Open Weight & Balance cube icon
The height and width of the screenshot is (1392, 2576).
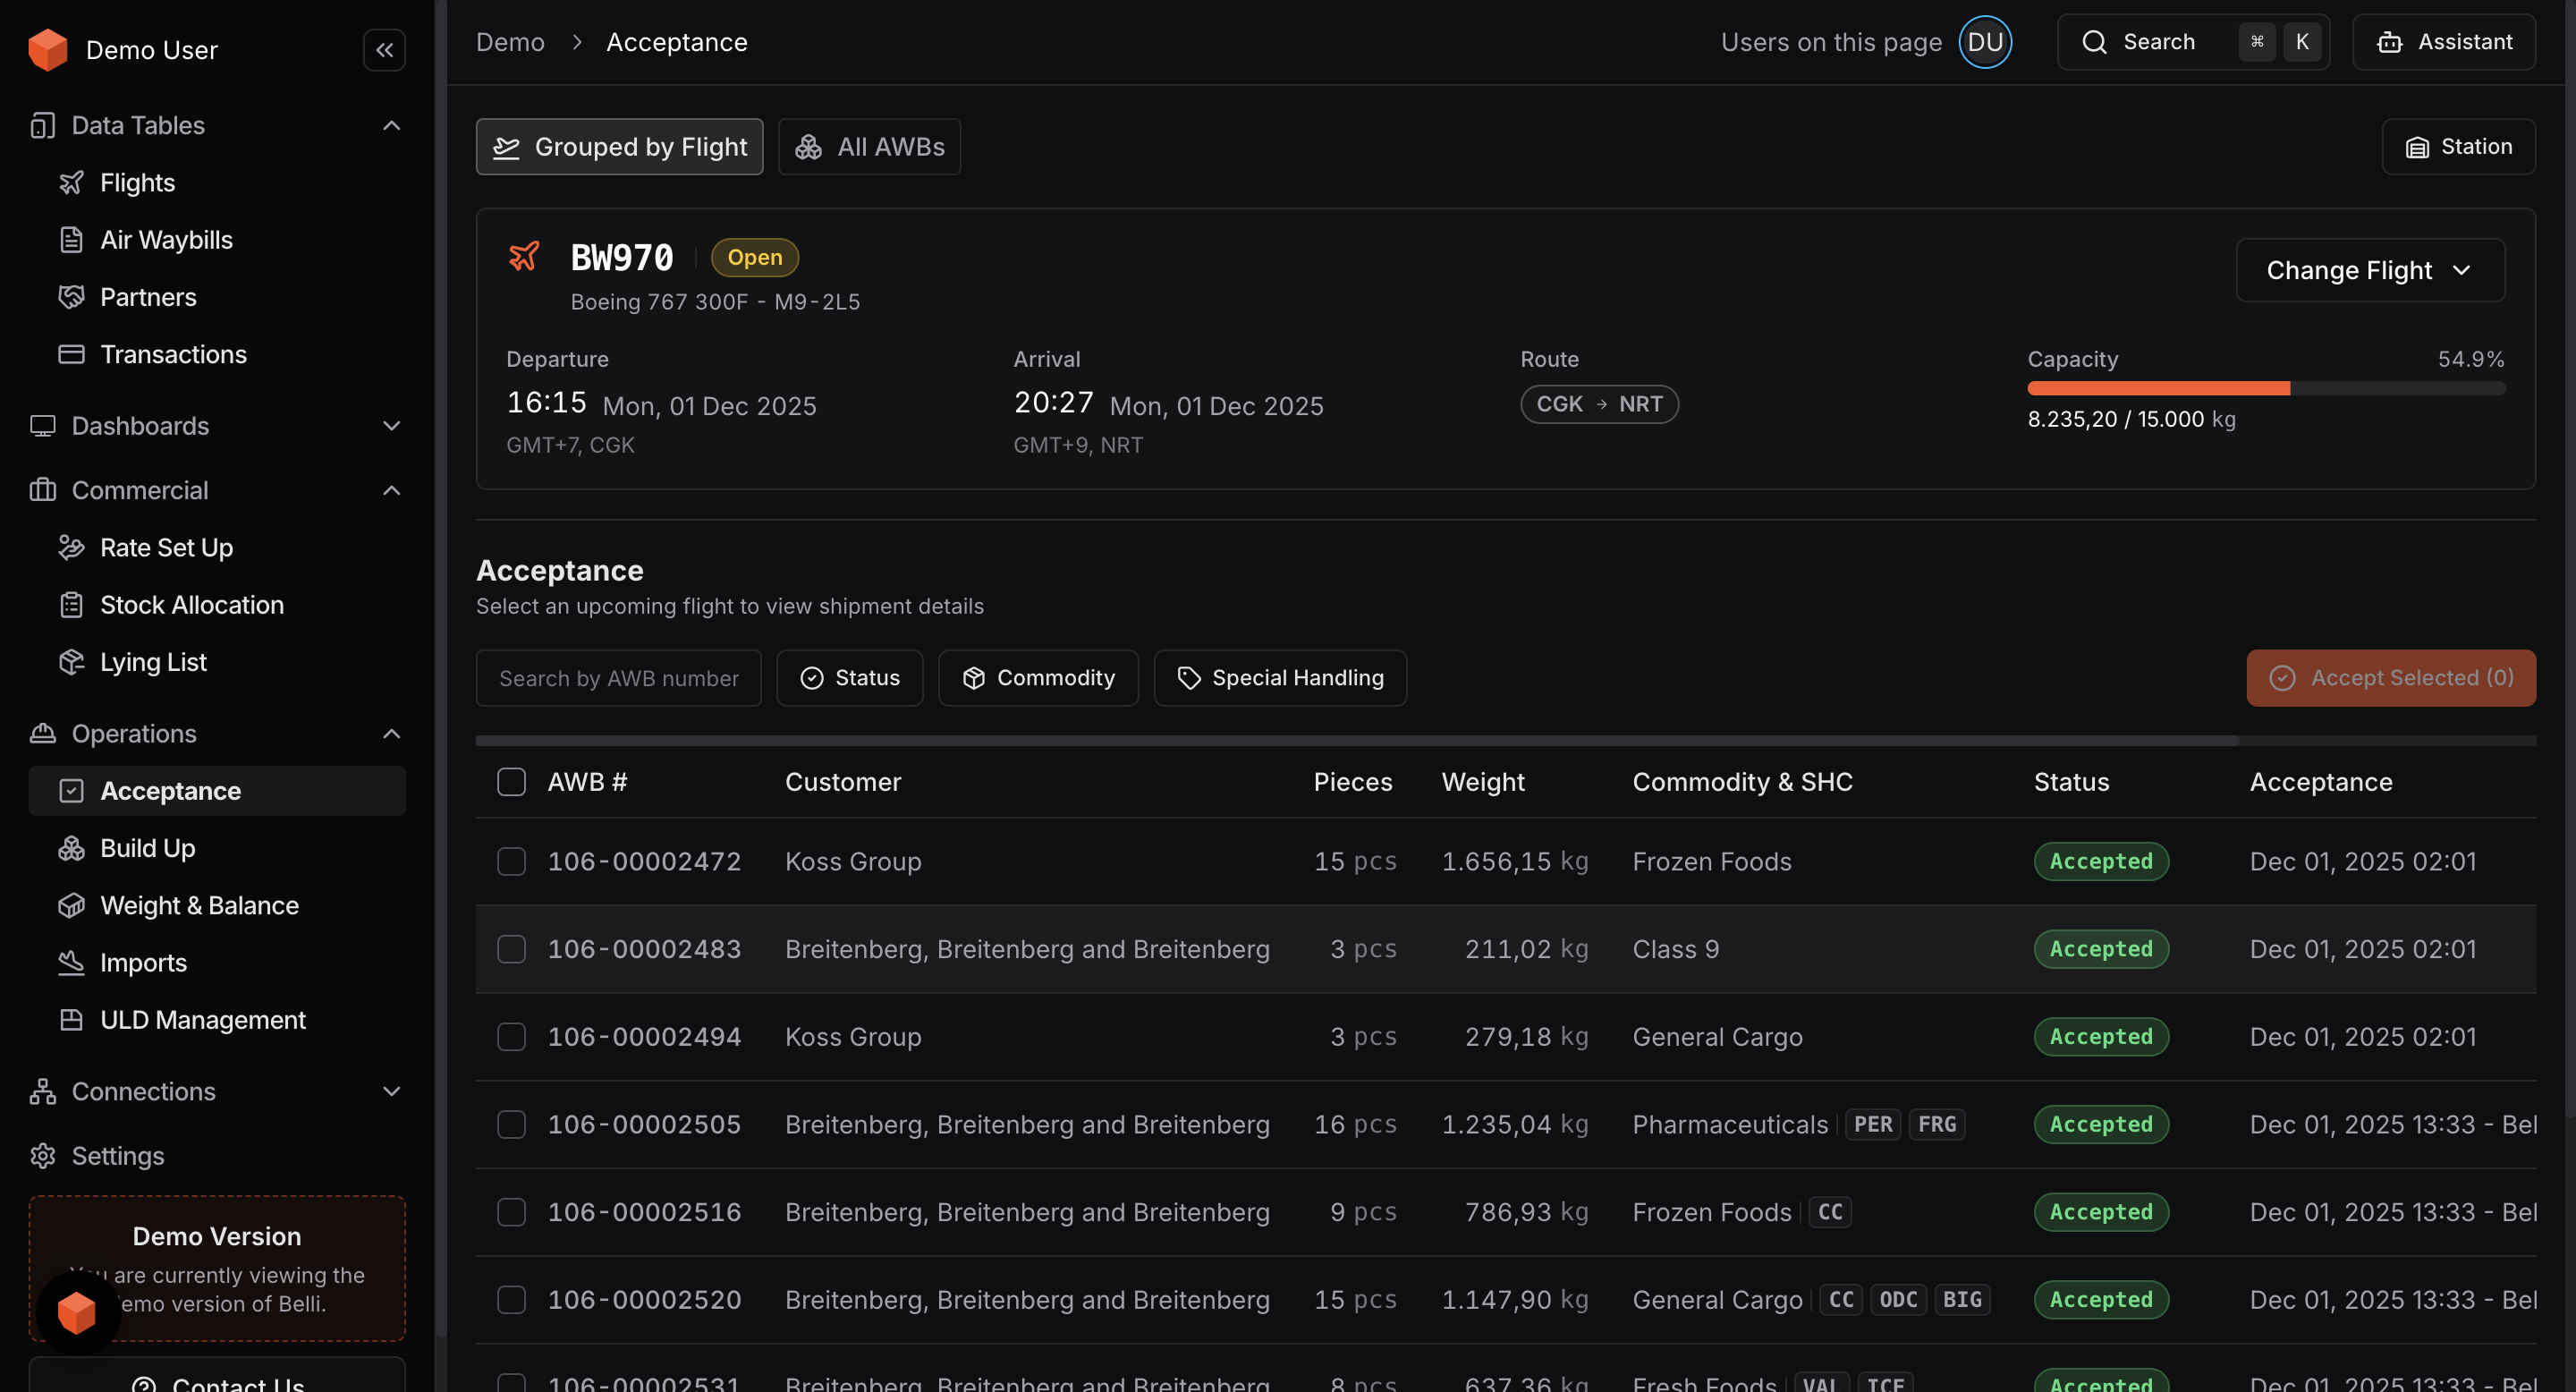71,905
